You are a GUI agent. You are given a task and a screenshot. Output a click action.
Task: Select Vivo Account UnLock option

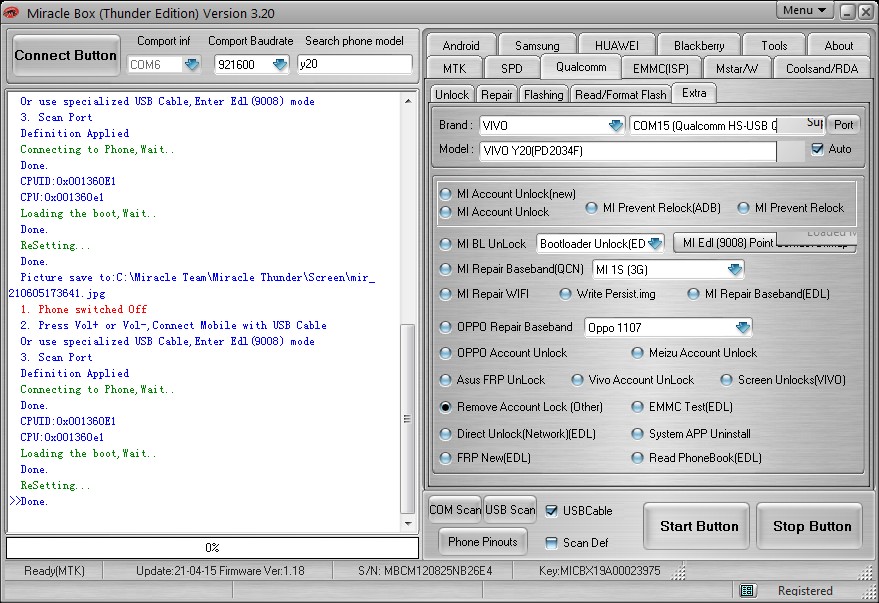point(577,380)
